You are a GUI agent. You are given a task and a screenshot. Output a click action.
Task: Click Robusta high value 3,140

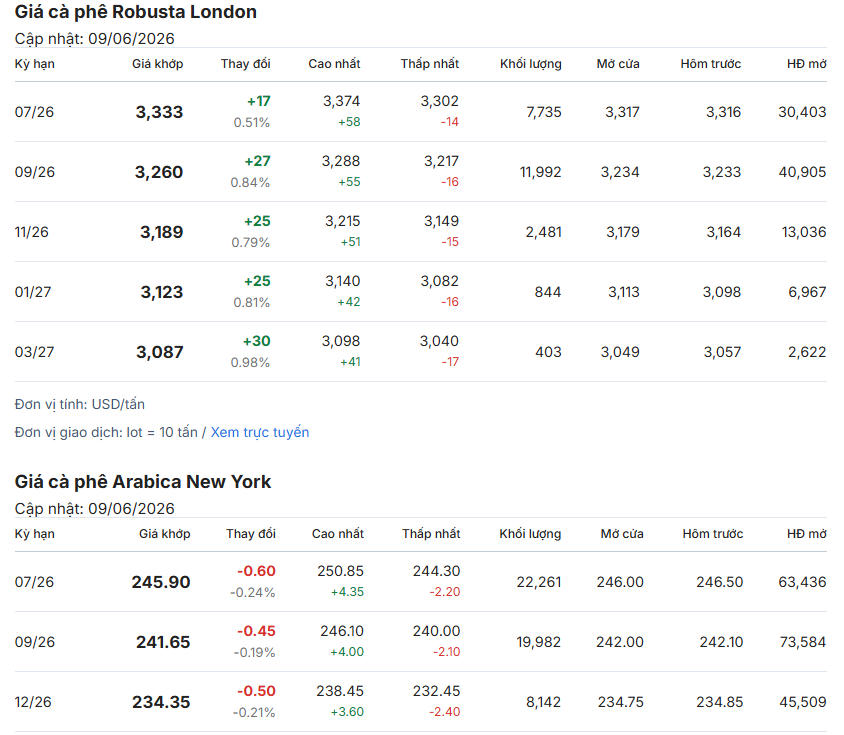342,281
